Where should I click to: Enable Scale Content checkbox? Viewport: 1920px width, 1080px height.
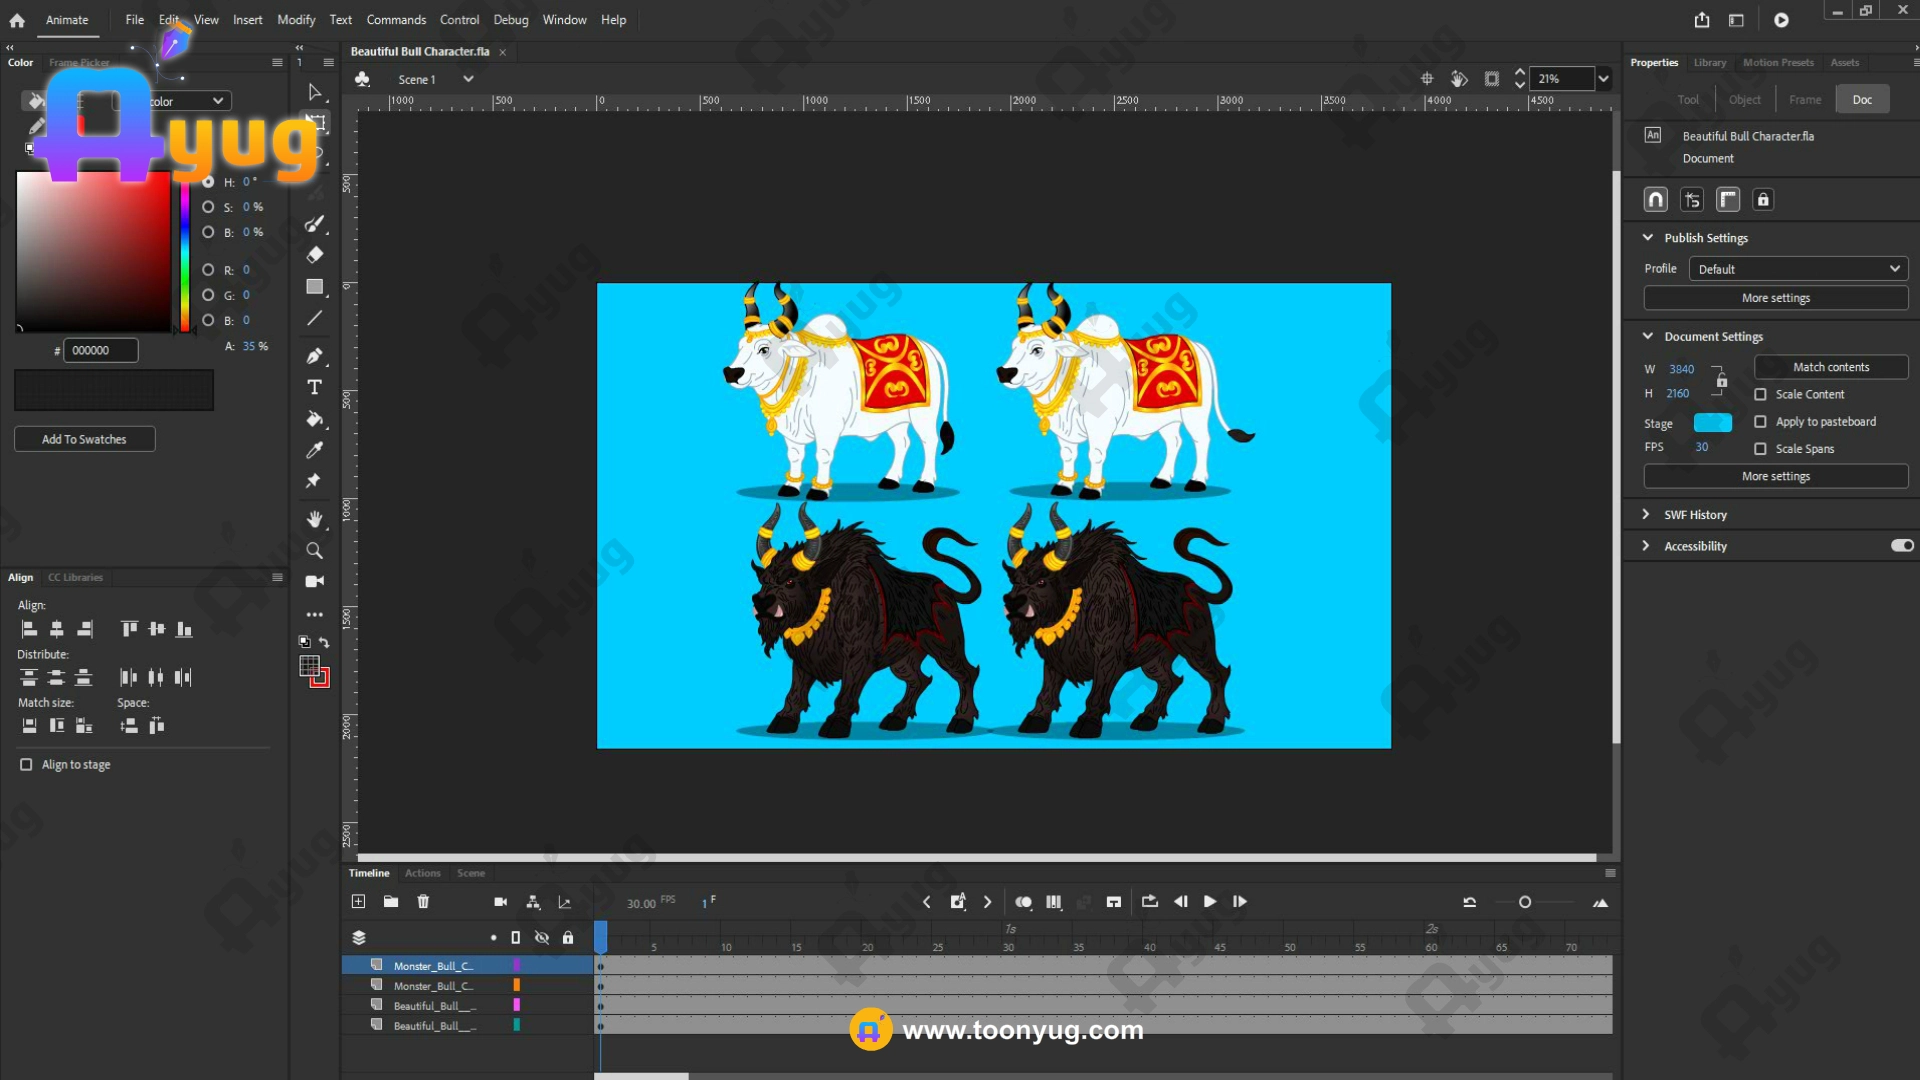(x=1760, y=395)
